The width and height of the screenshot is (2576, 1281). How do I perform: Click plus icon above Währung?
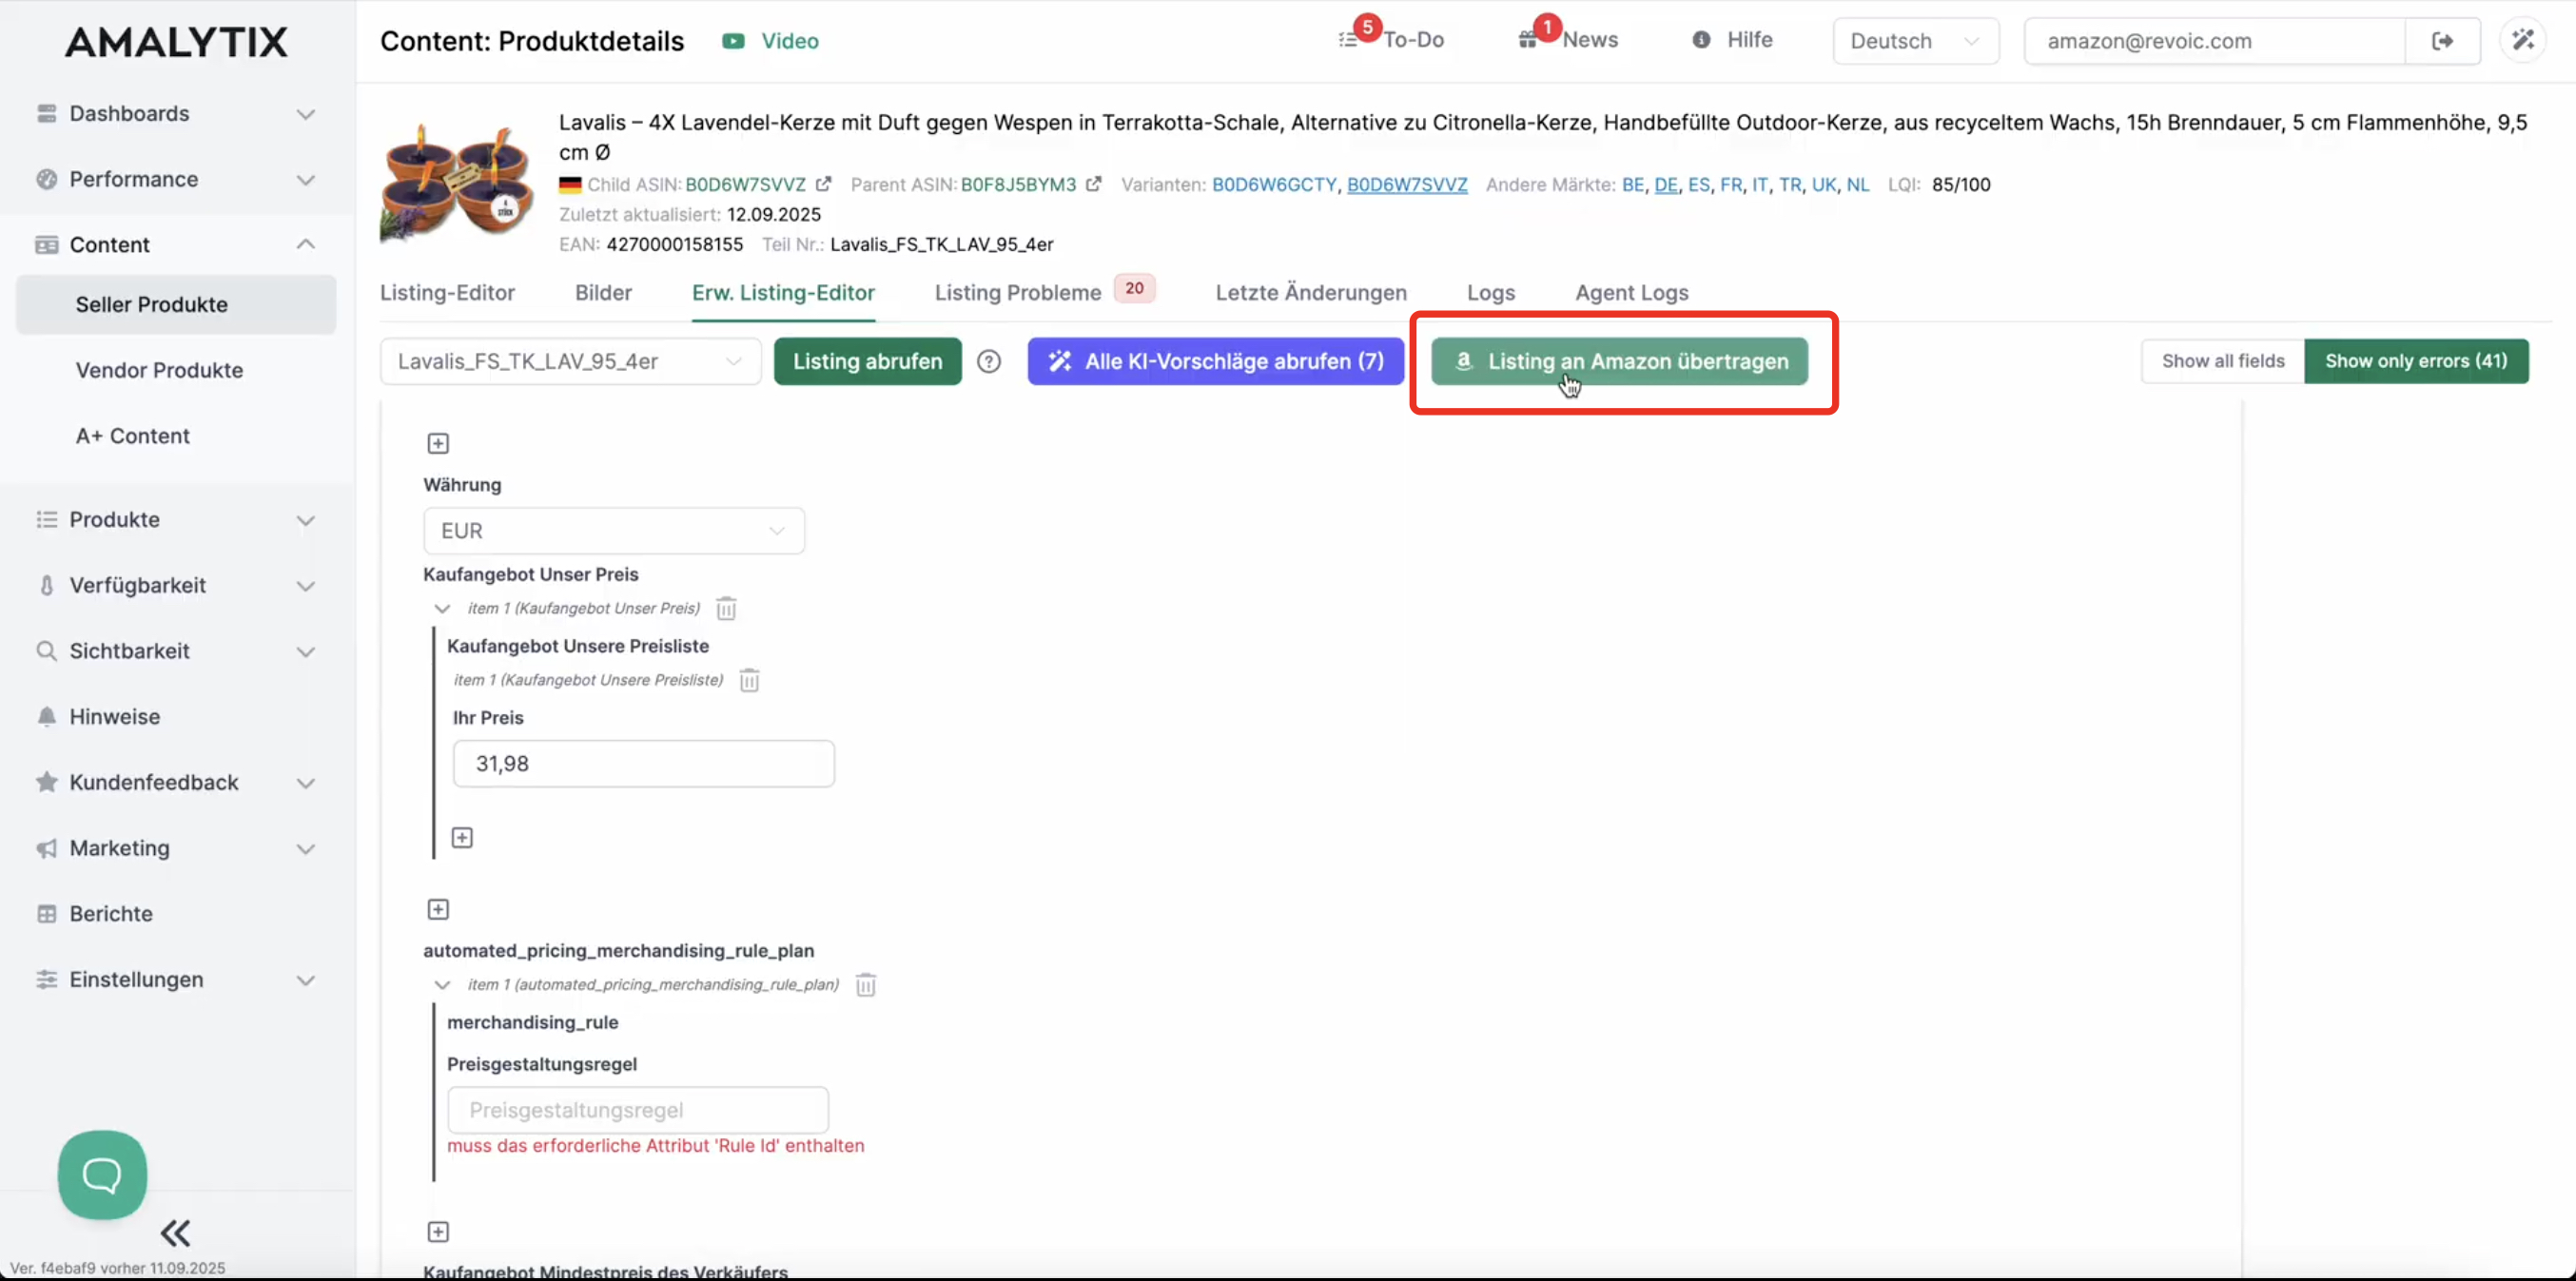(x=438, y=443)
